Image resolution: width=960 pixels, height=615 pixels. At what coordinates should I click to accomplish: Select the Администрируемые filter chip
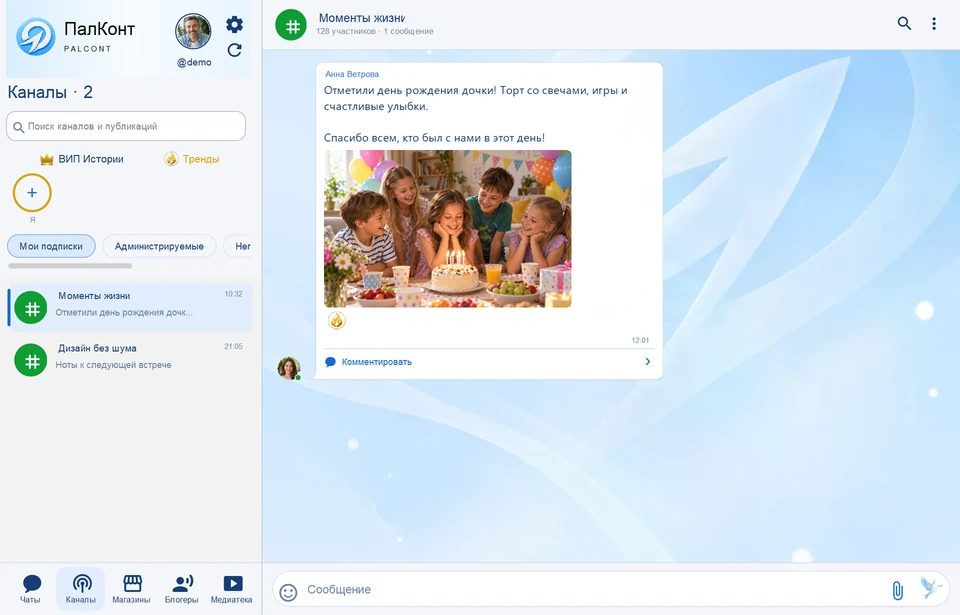click(159, 246)
